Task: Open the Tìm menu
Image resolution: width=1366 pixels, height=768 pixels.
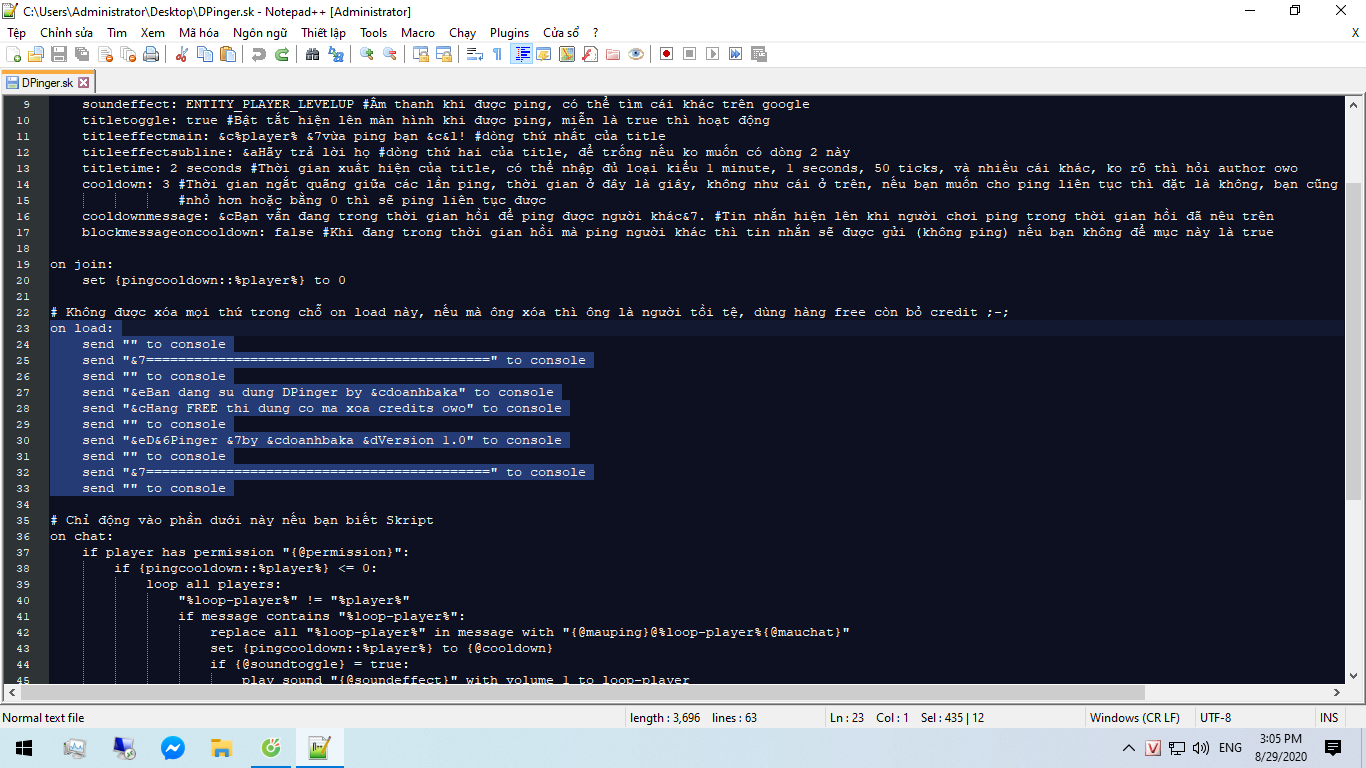Action: [x=117, y=33]
